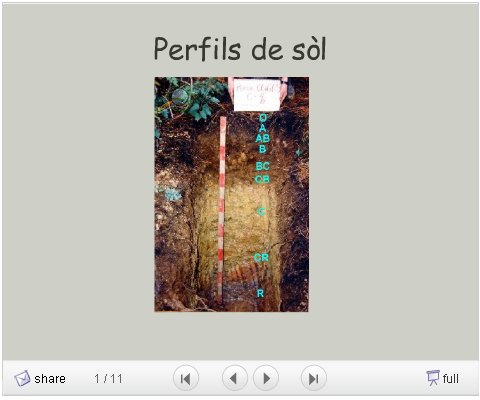Screen dimensions: 480x400
Task: Click the white handwritten sign in photo
Action: click(257, 95)
